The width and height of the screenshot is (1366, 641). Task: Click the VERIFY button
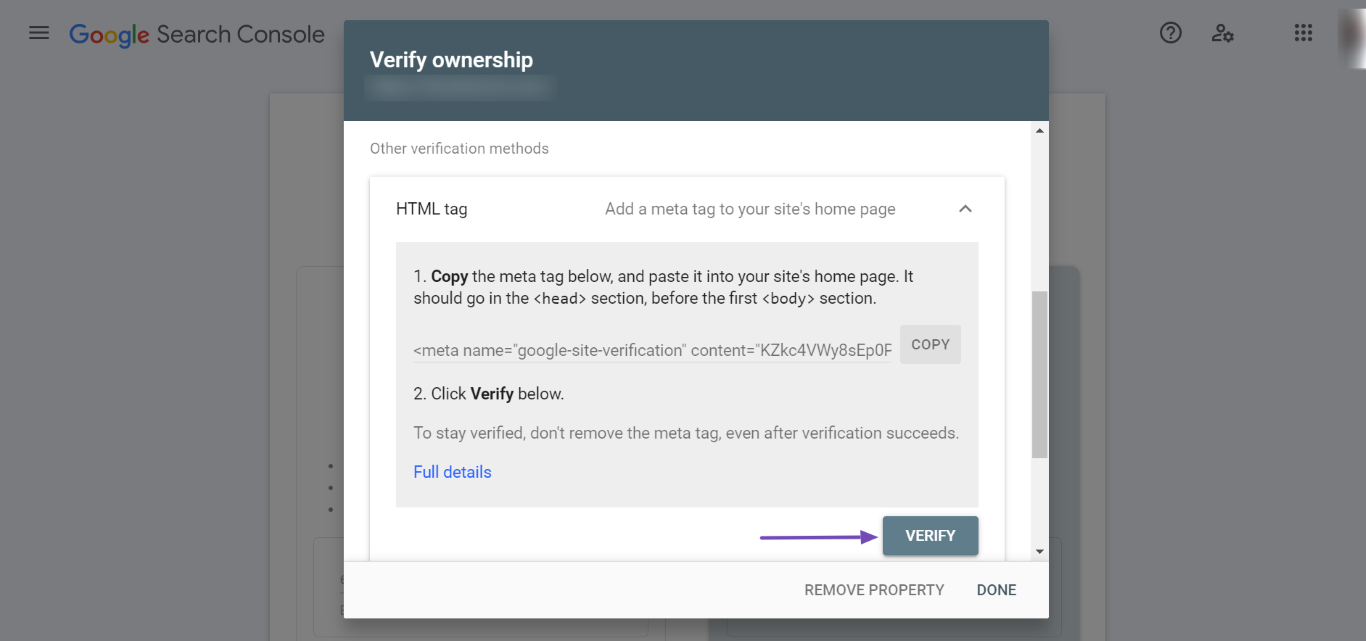(x=930, y=535)
